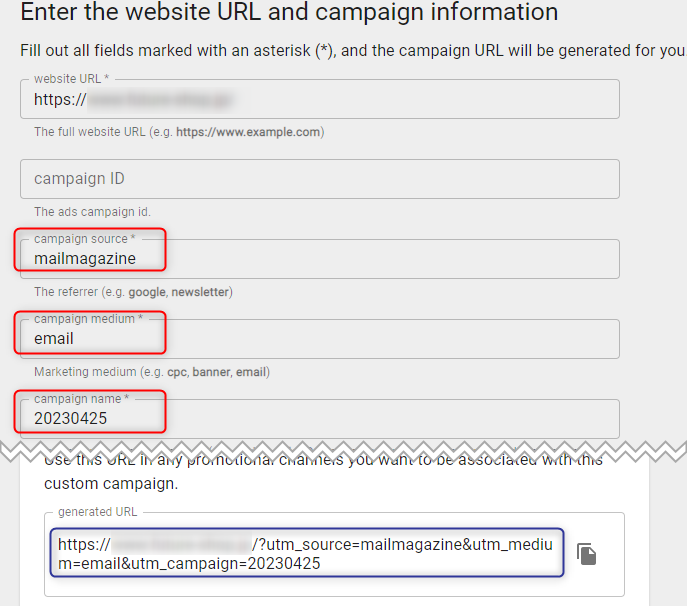This screenshot has width=687, height=606.
Task: Select the empty campaign ID field
Action: (x=320, y=179)
